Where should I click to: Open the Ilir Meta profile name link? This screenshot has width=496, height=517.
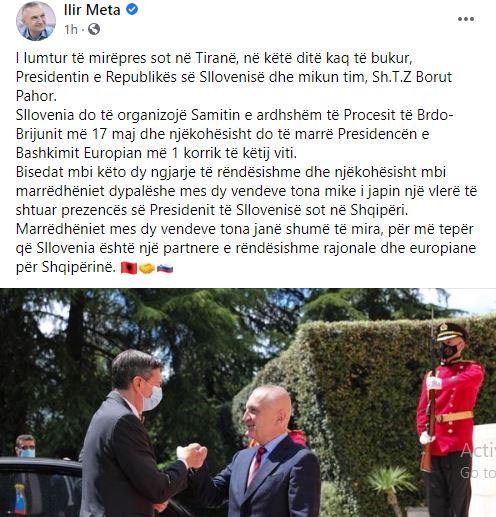(92, 10)
